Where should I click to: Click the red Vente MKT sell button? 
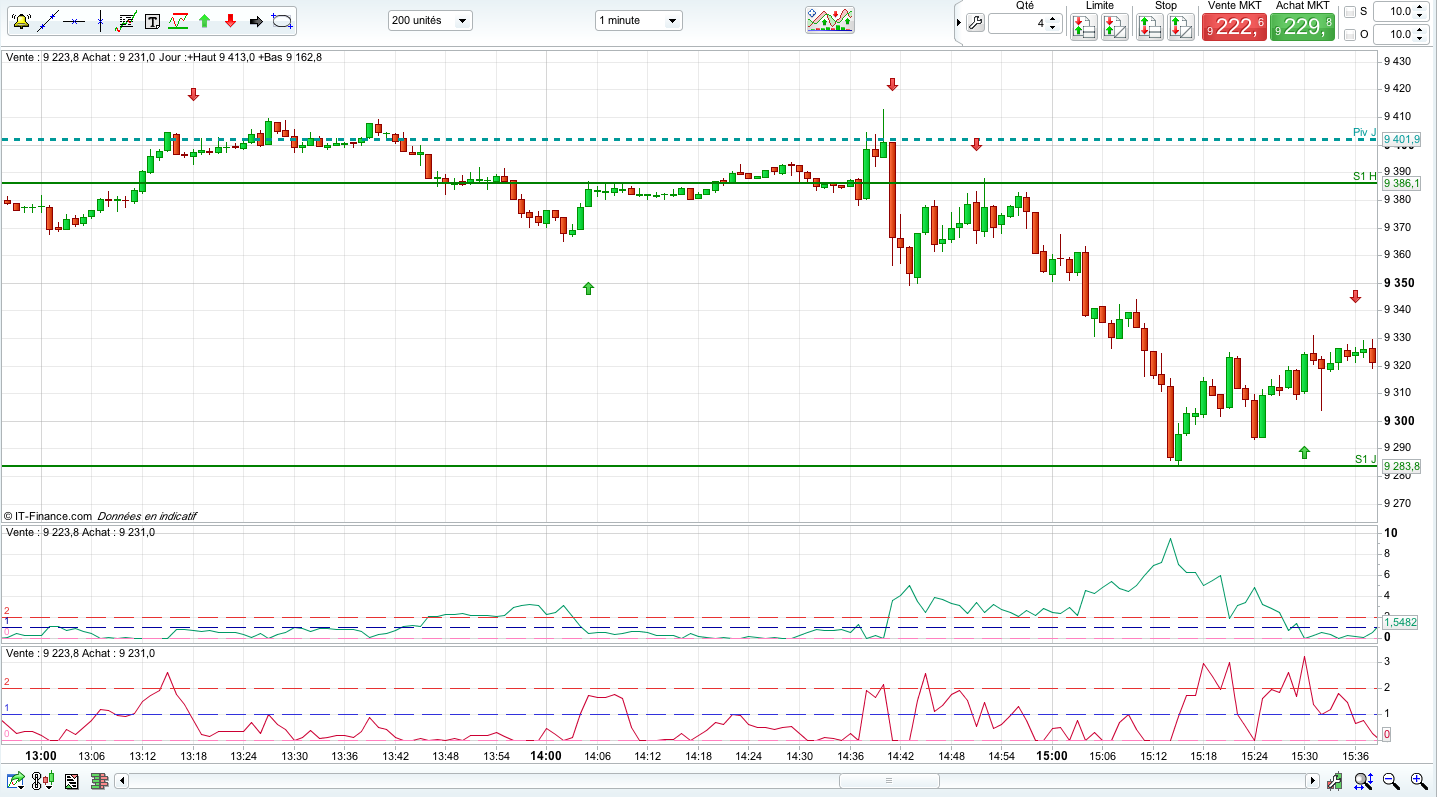coord(1235,27)
